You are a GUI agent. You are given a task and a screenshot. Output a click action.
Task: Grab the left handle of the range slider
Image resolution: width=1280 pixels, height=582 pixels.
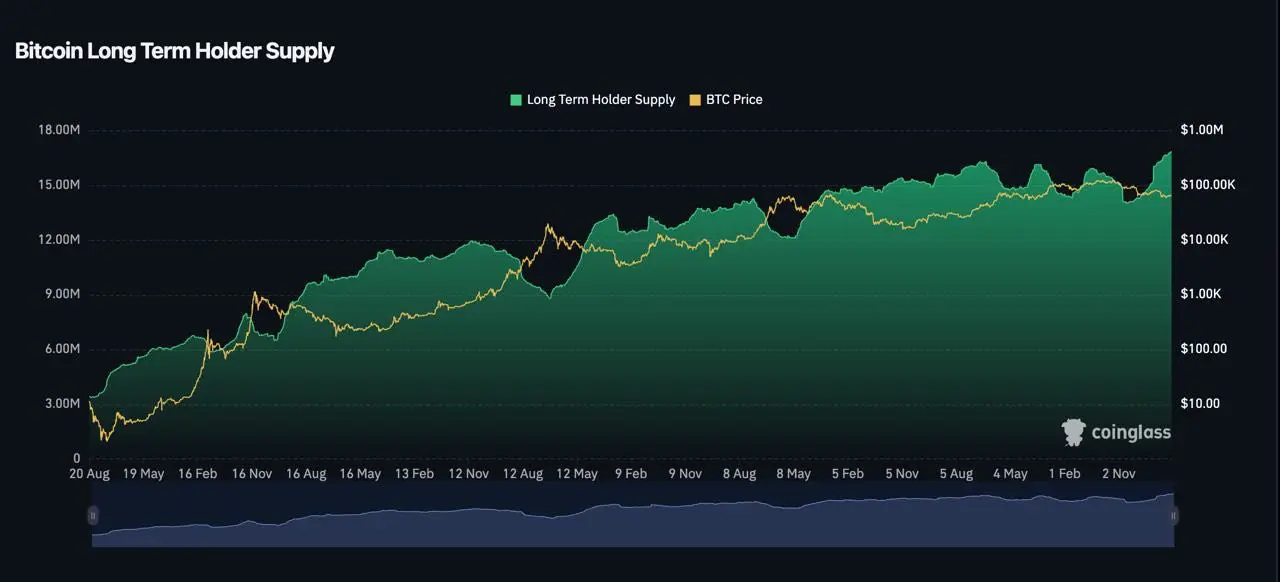[93, 516]
